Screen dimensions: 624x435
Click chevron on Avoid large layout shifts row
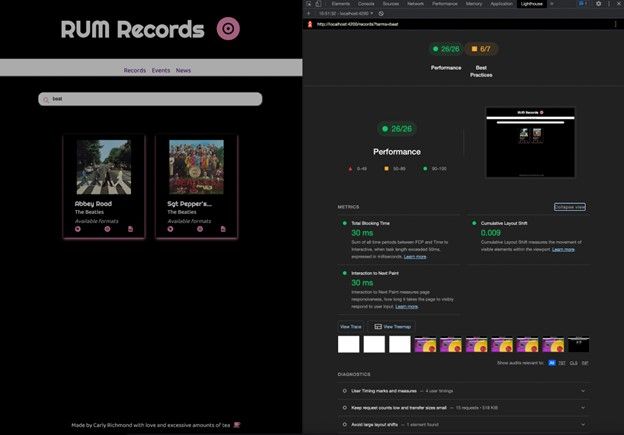pos(583,425)
